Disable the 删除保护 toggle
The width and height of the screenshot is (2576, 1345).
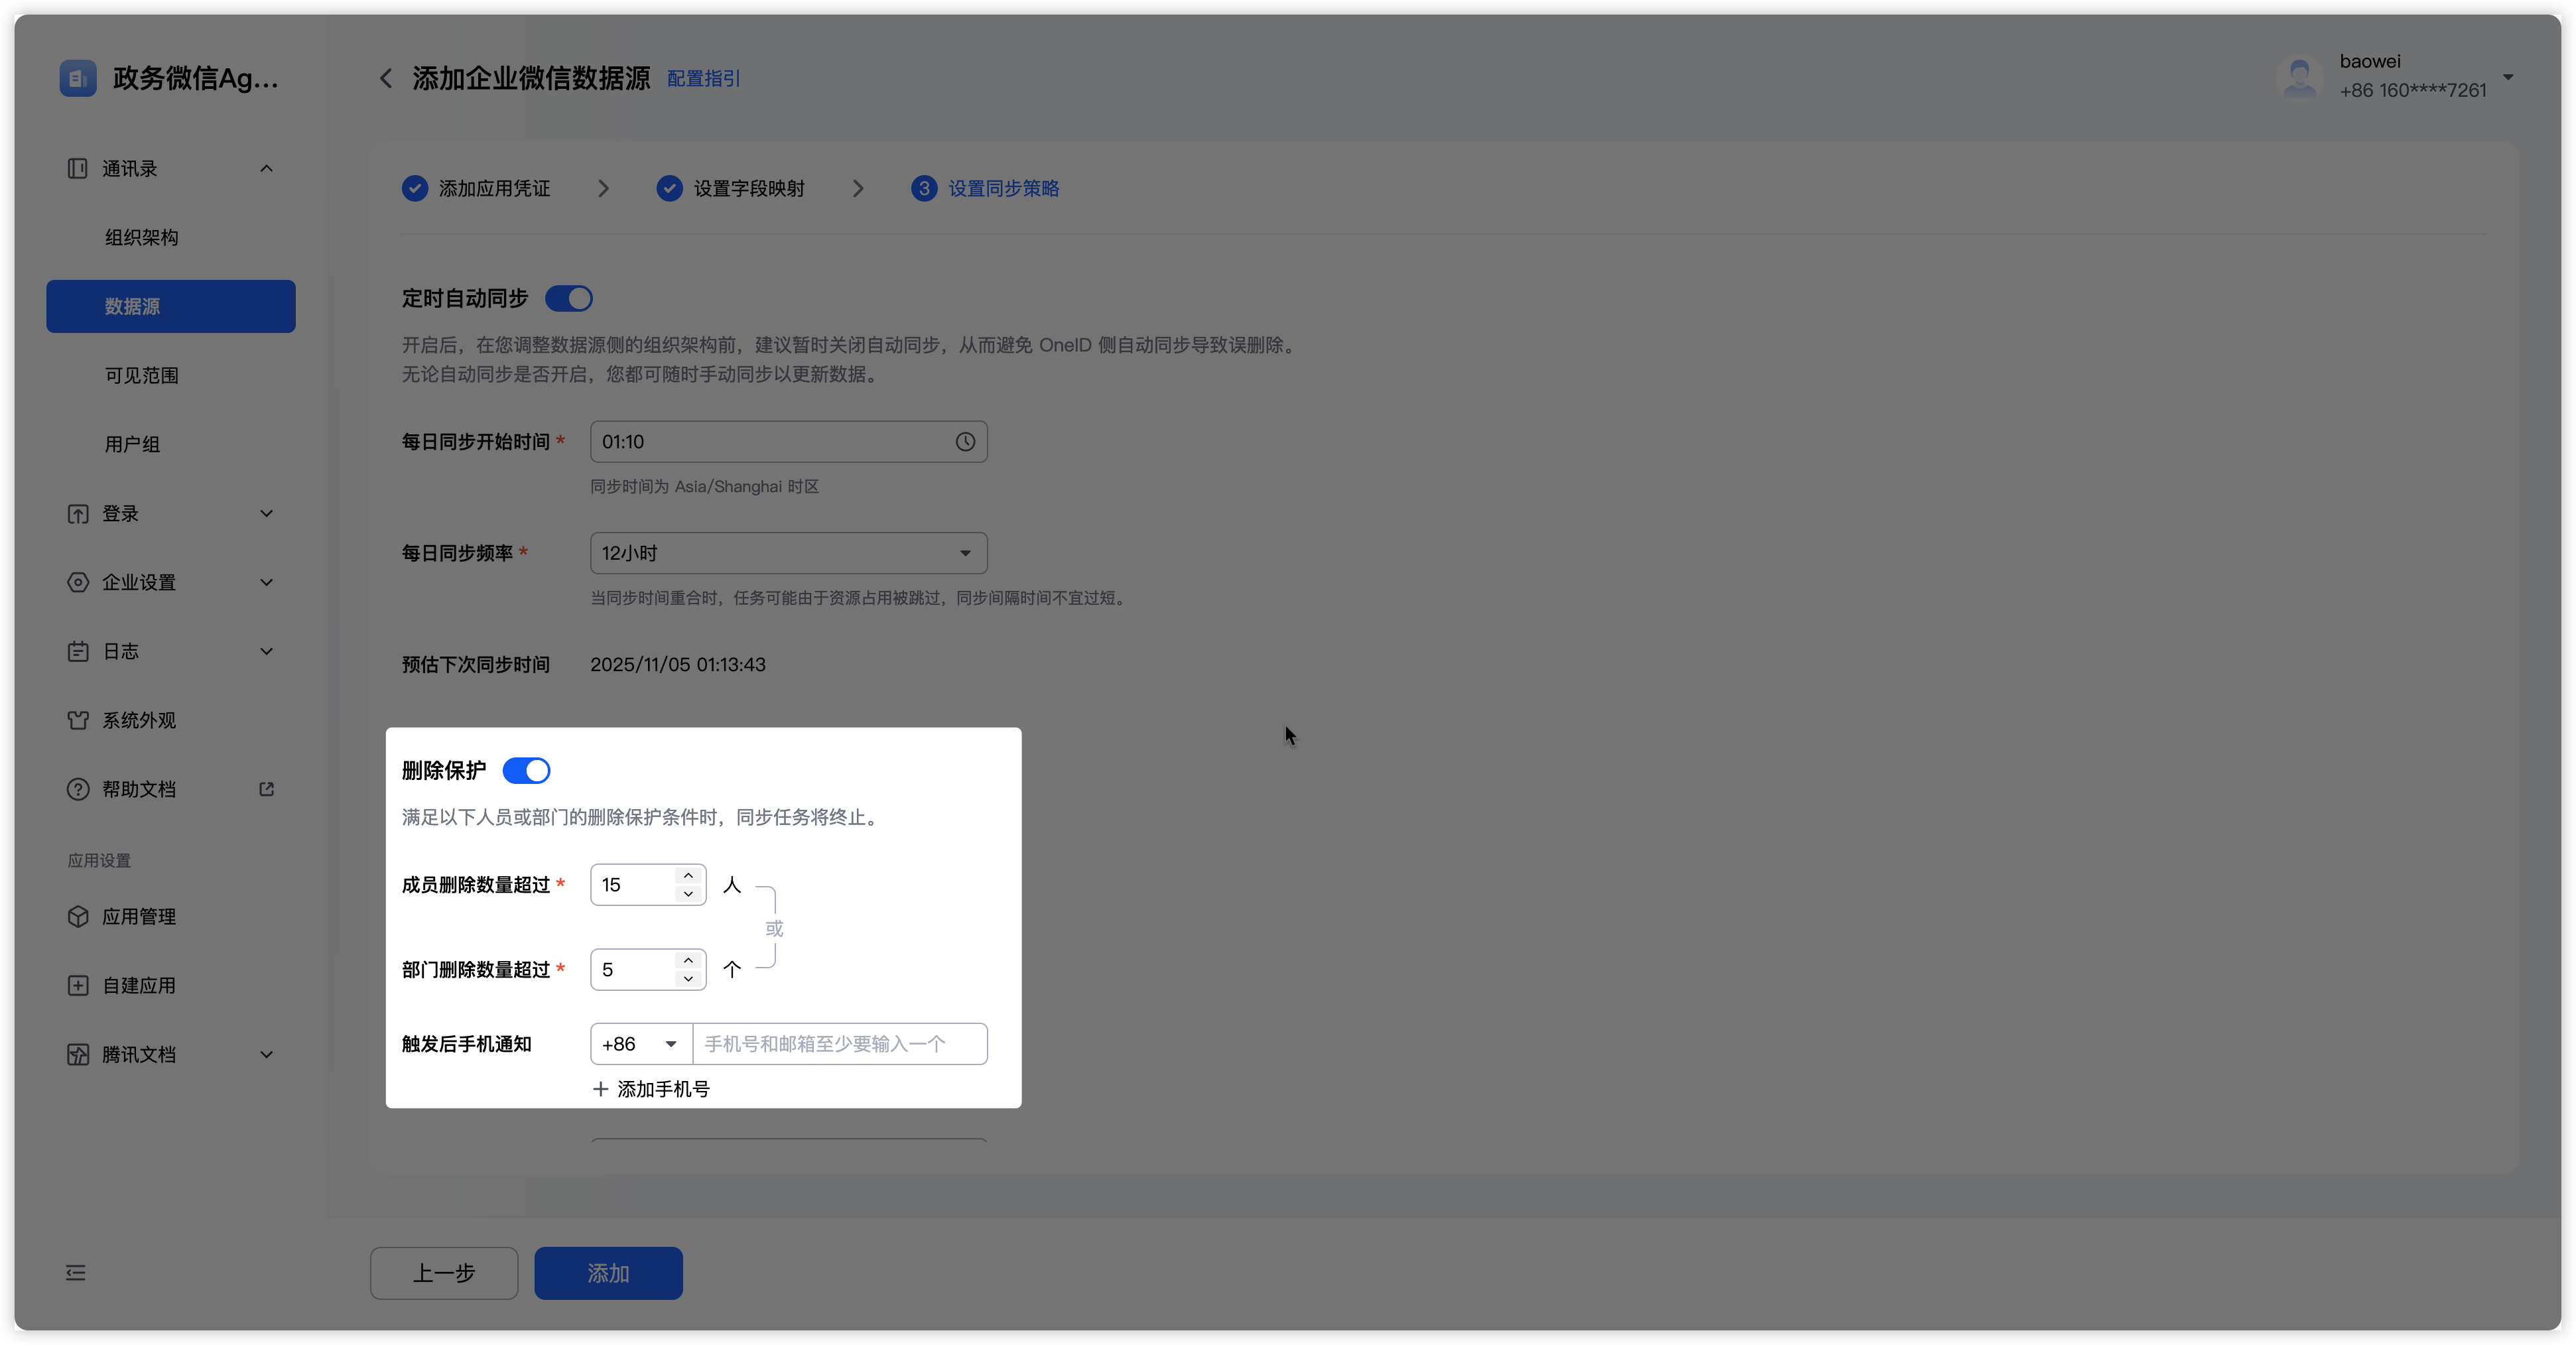[x=526, y=771]
